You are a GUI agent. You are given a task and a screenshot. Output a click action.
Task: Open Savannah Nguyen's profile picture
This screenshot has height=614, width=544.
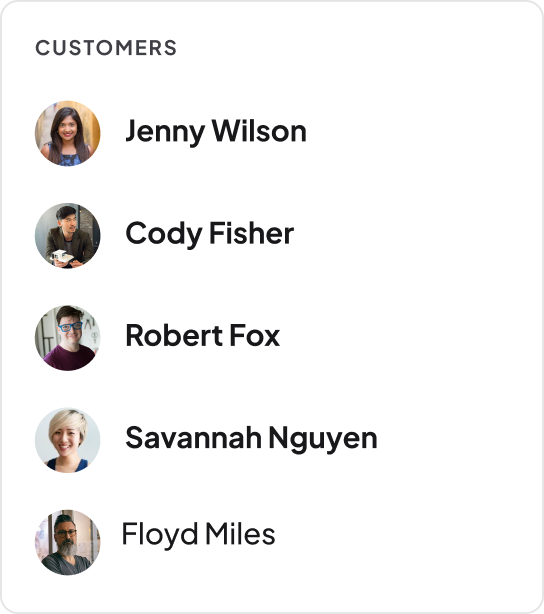[x=67, y=440]
